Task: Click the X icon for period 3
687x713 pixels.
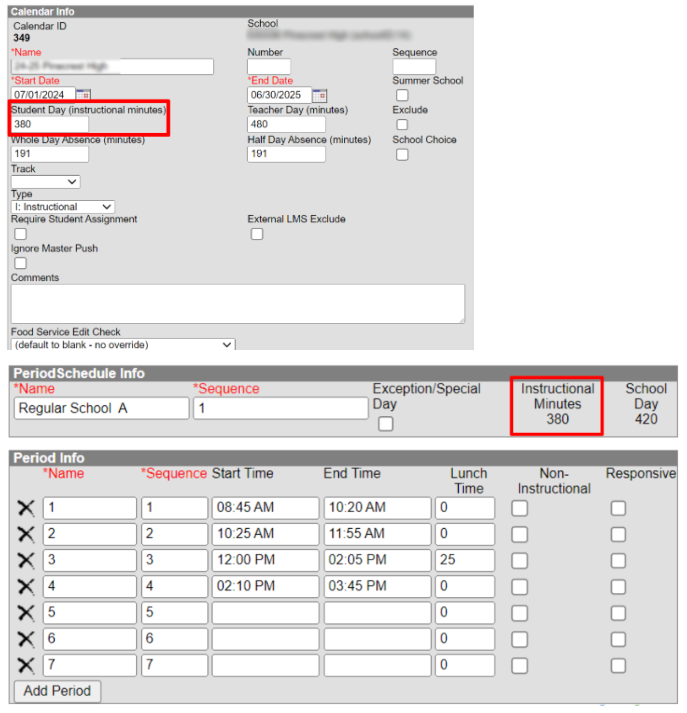Action: pyautogui.click(x=26, y=560)
